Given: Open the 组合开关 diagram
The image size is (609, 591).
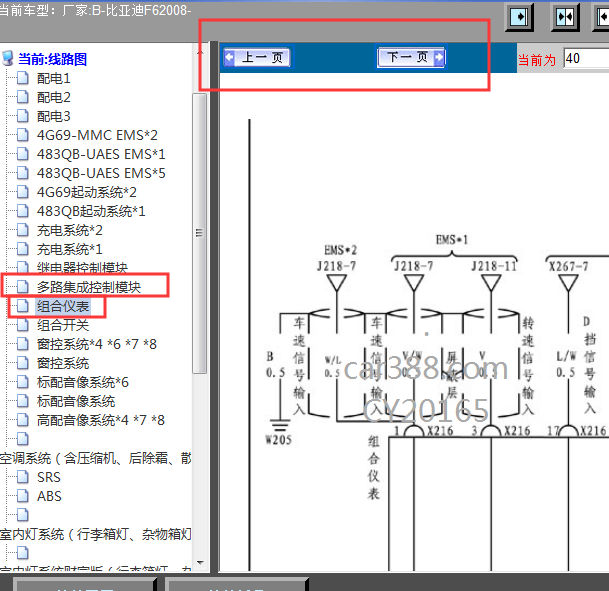Looking at the screenshot, I should pos(63,325).
